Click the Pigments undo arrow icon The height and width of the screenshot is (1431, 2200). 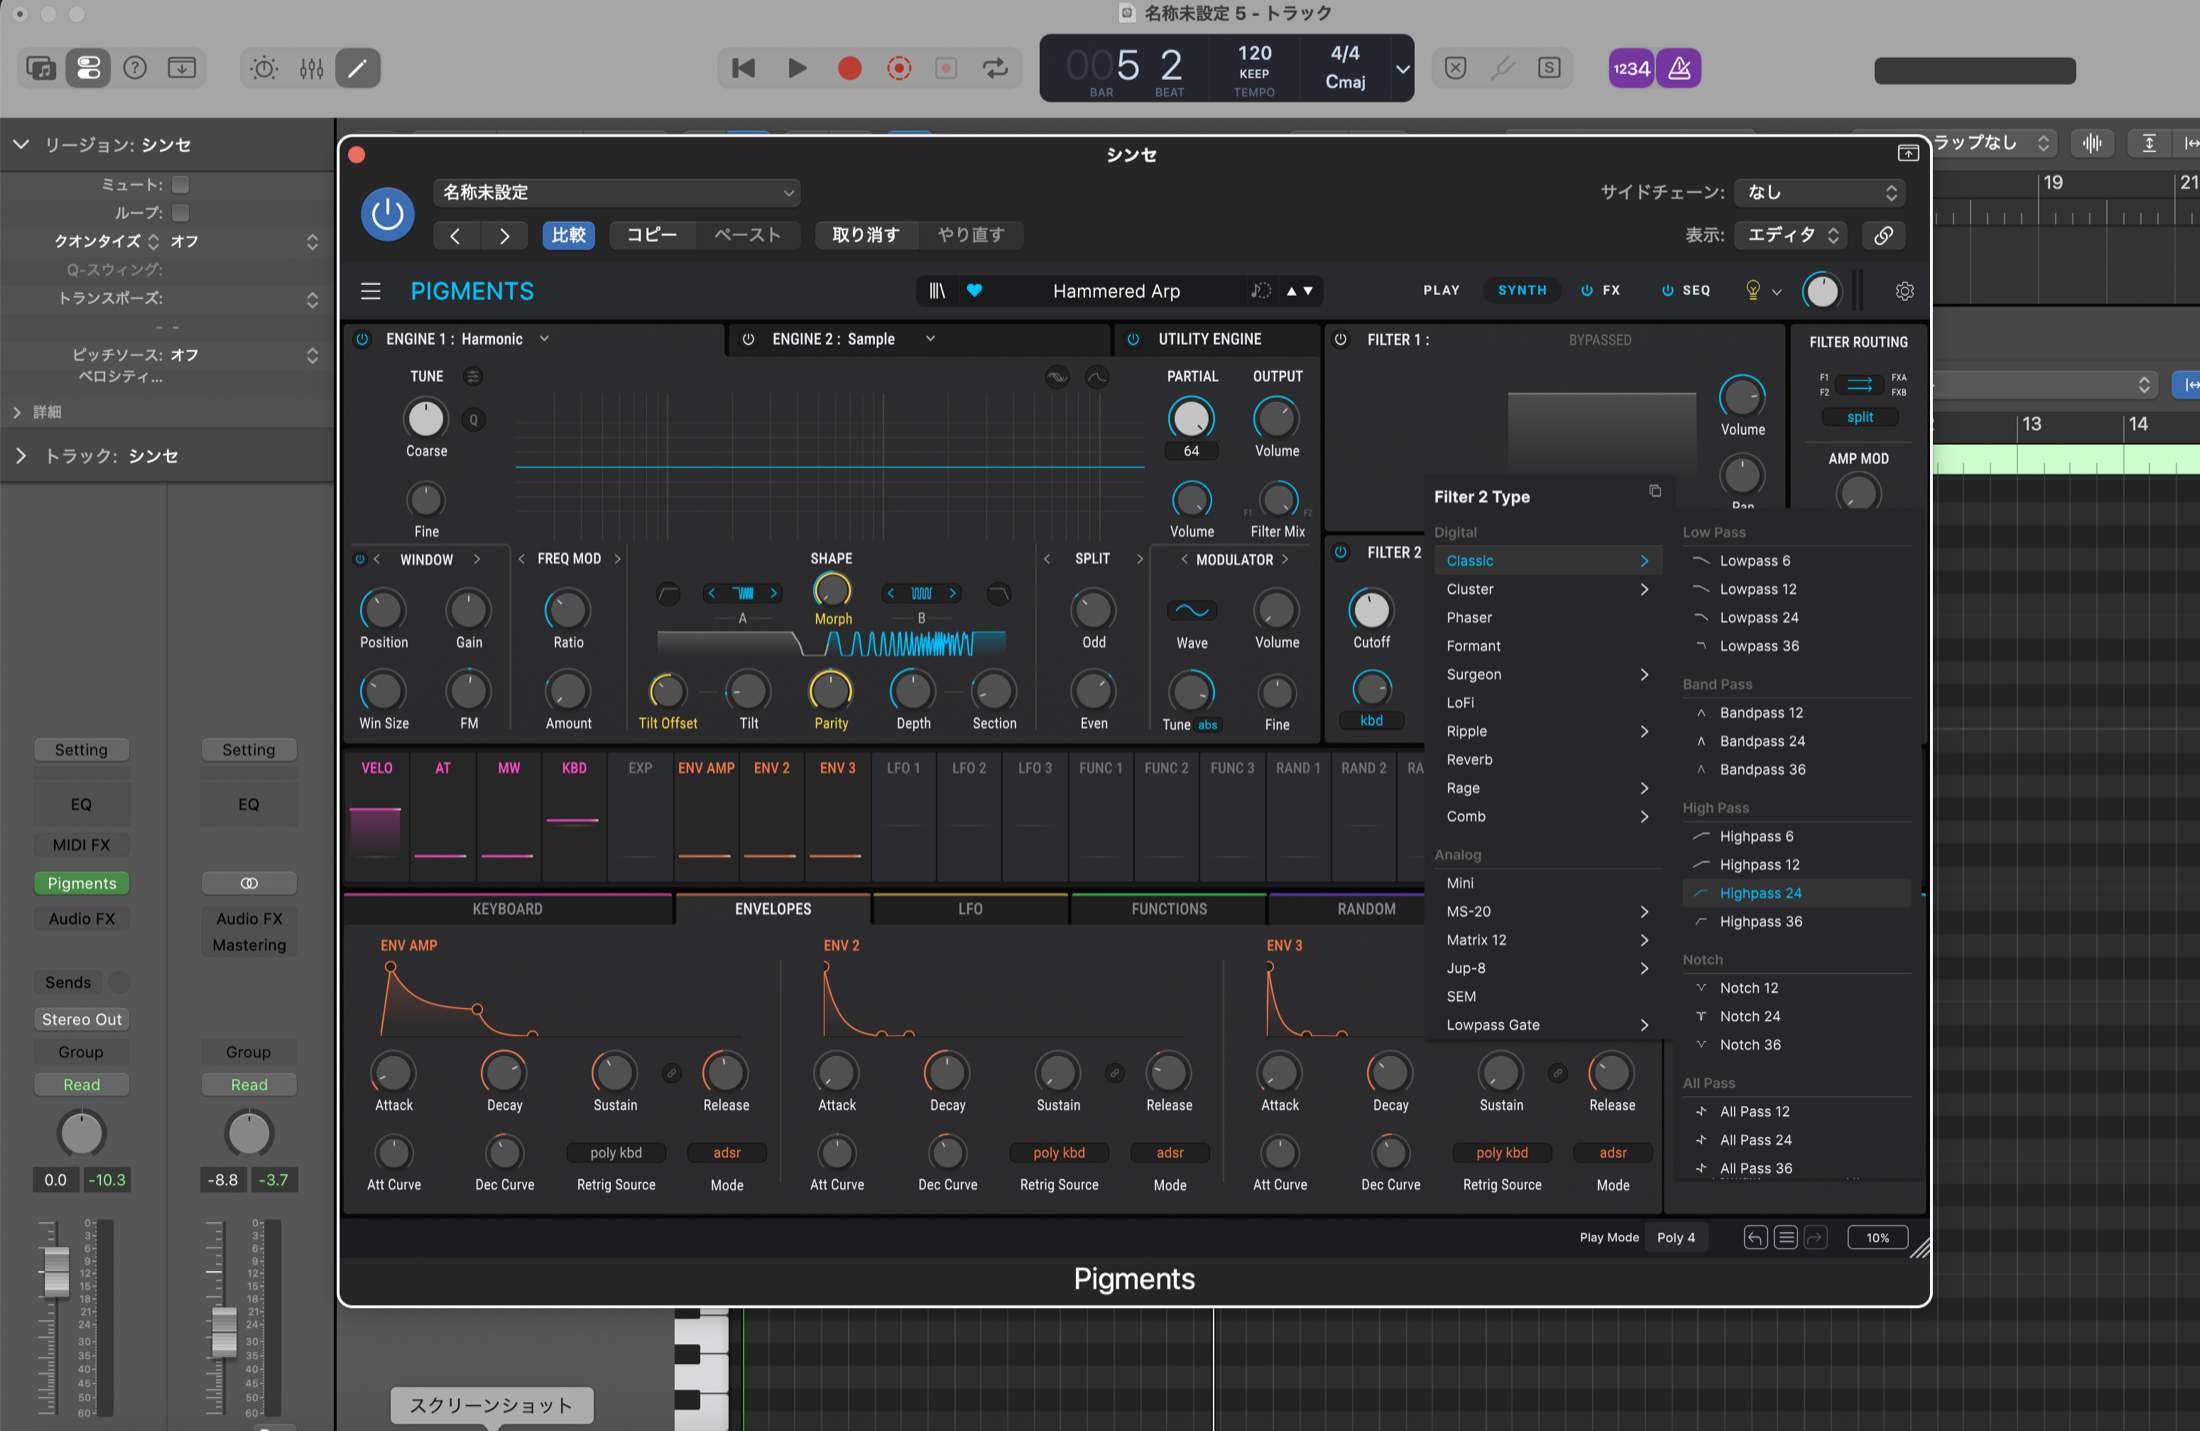[1755, 1238]
